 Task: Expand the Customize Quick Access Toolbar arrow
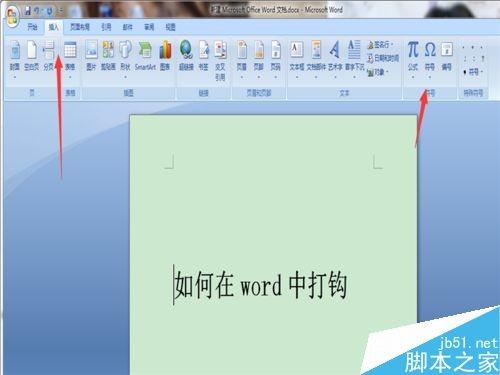(x=59, y=11)
